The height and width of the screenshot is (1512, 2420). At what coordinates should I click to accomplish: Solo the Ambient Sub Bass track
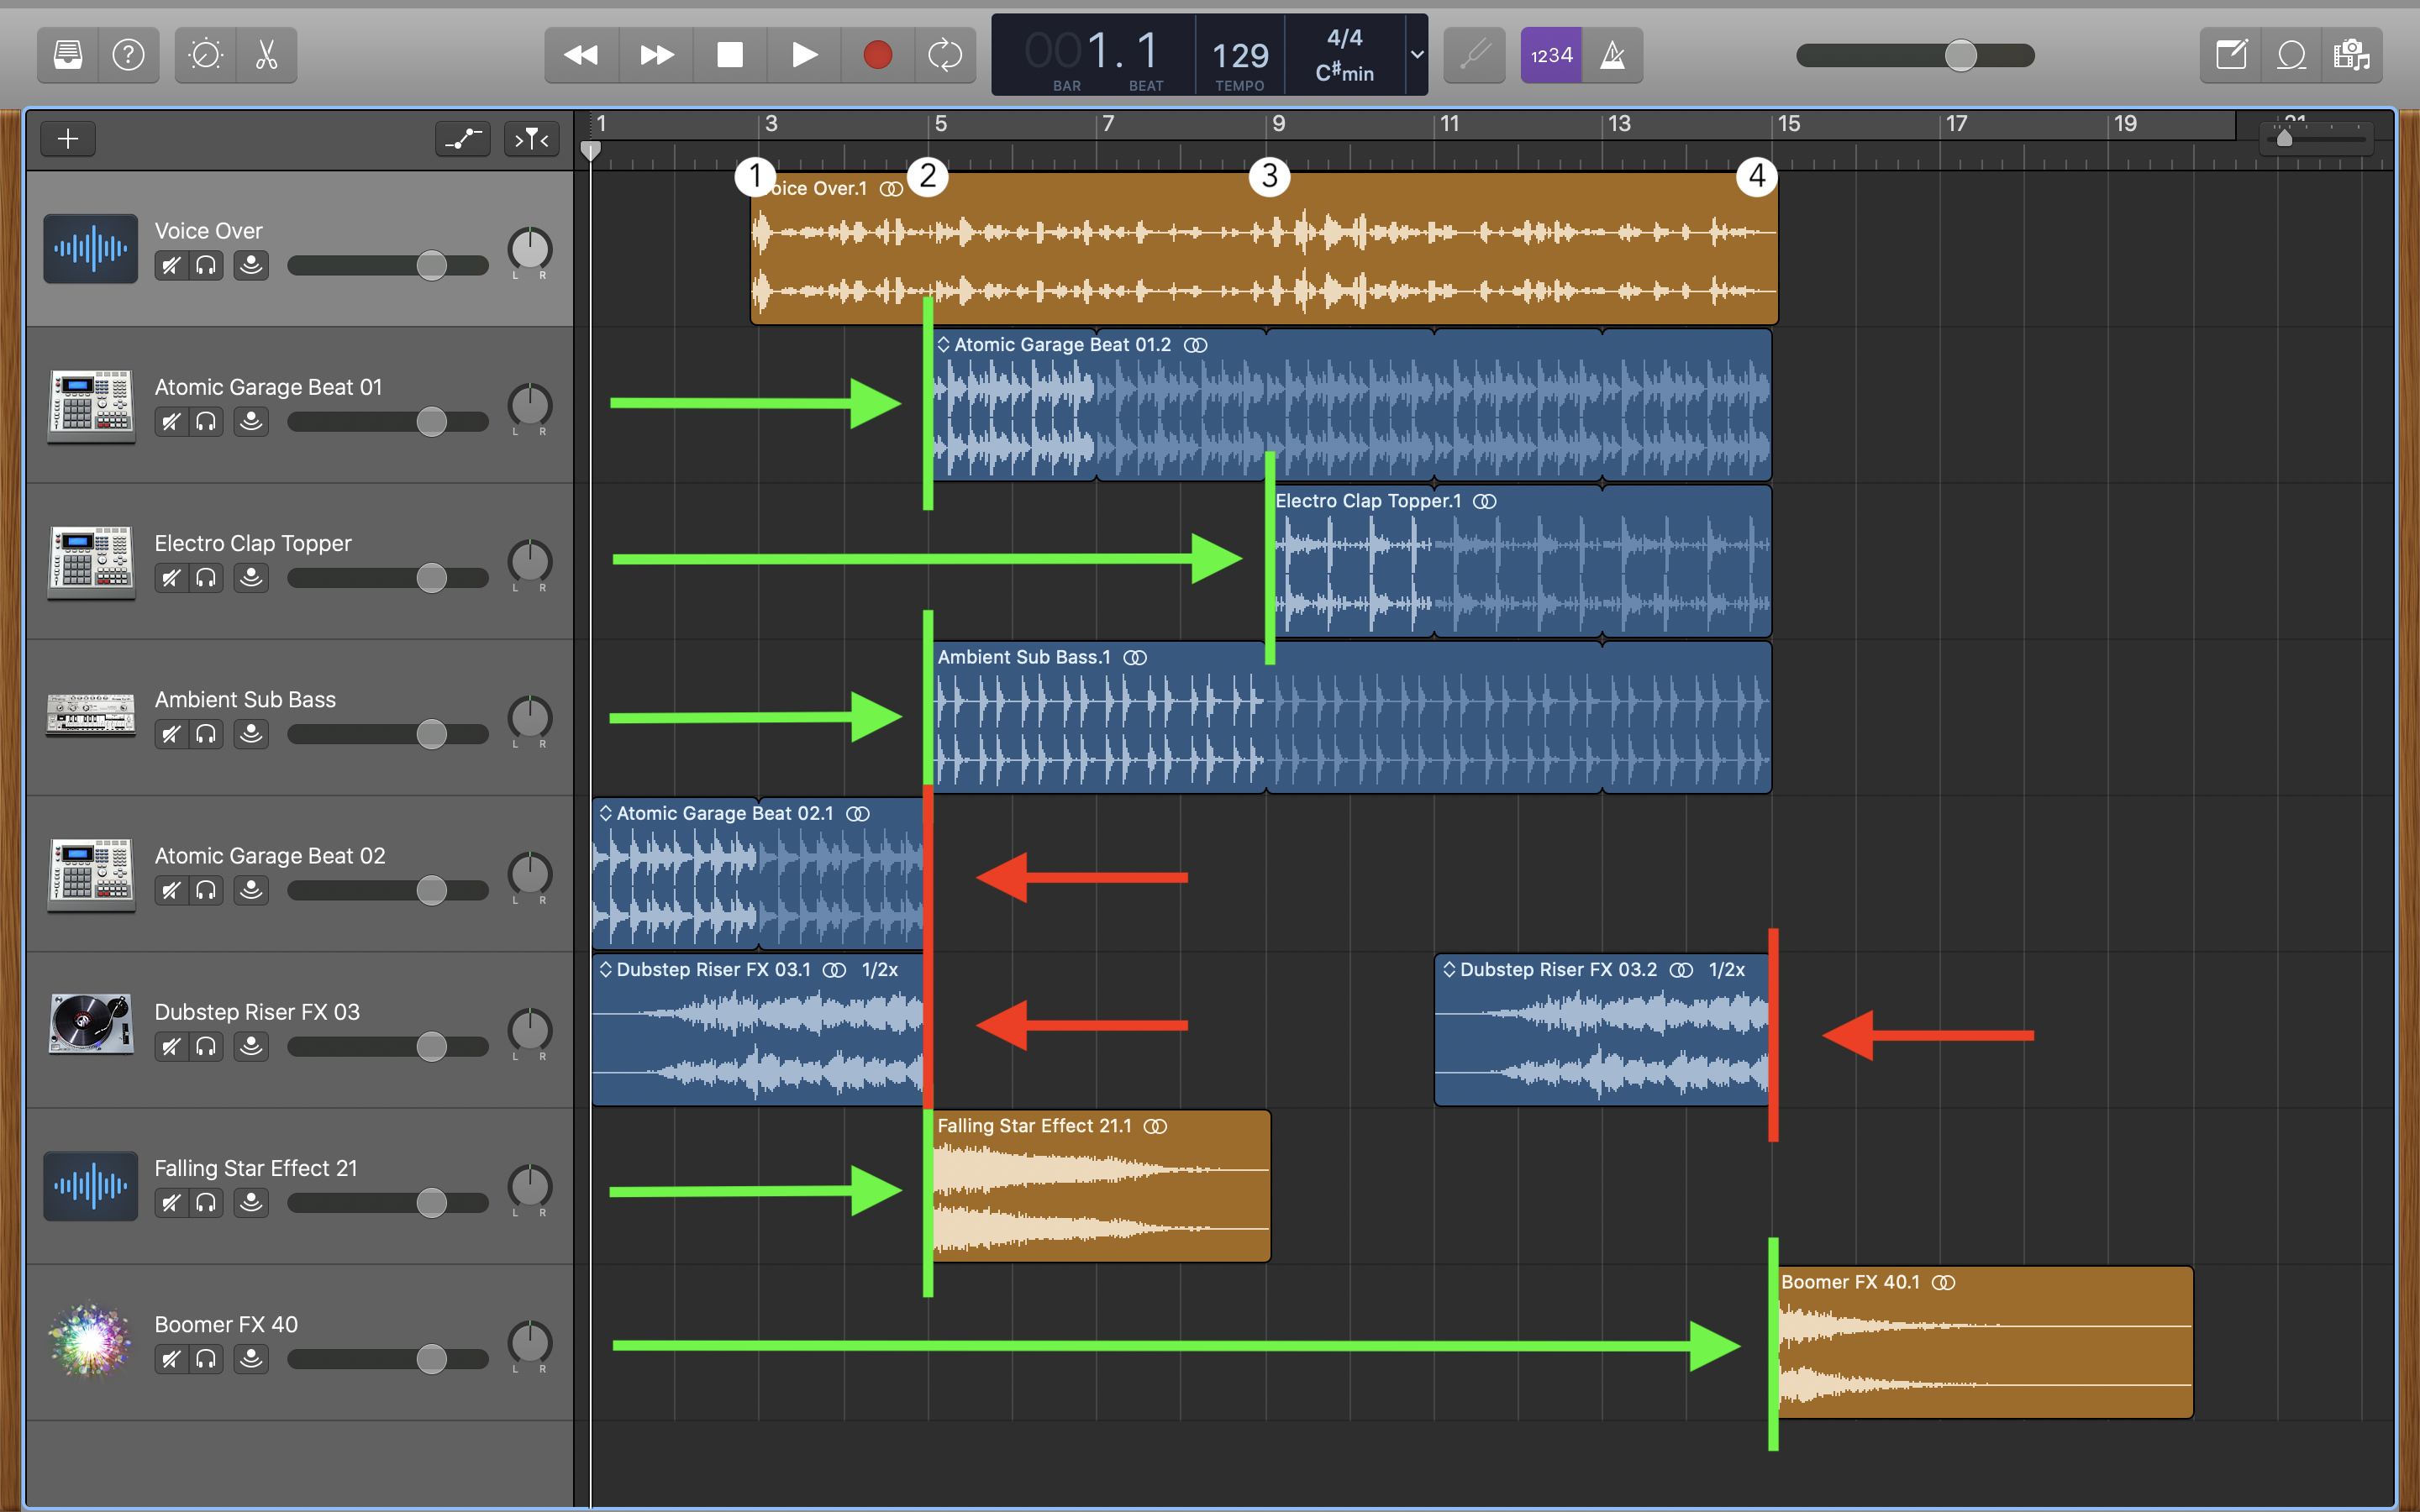point(207,733)
